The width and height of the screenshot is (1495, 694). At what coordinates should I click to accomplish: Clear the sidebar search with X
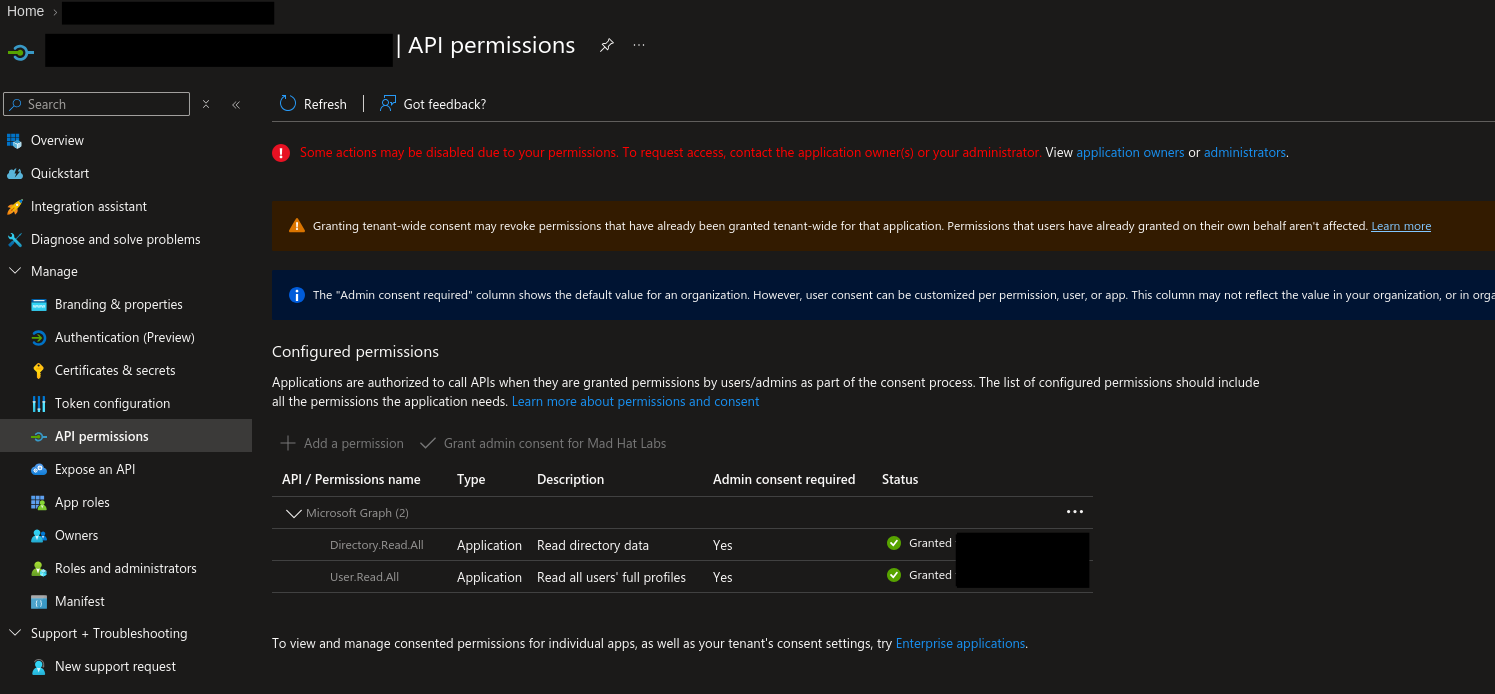pos(206,104)
